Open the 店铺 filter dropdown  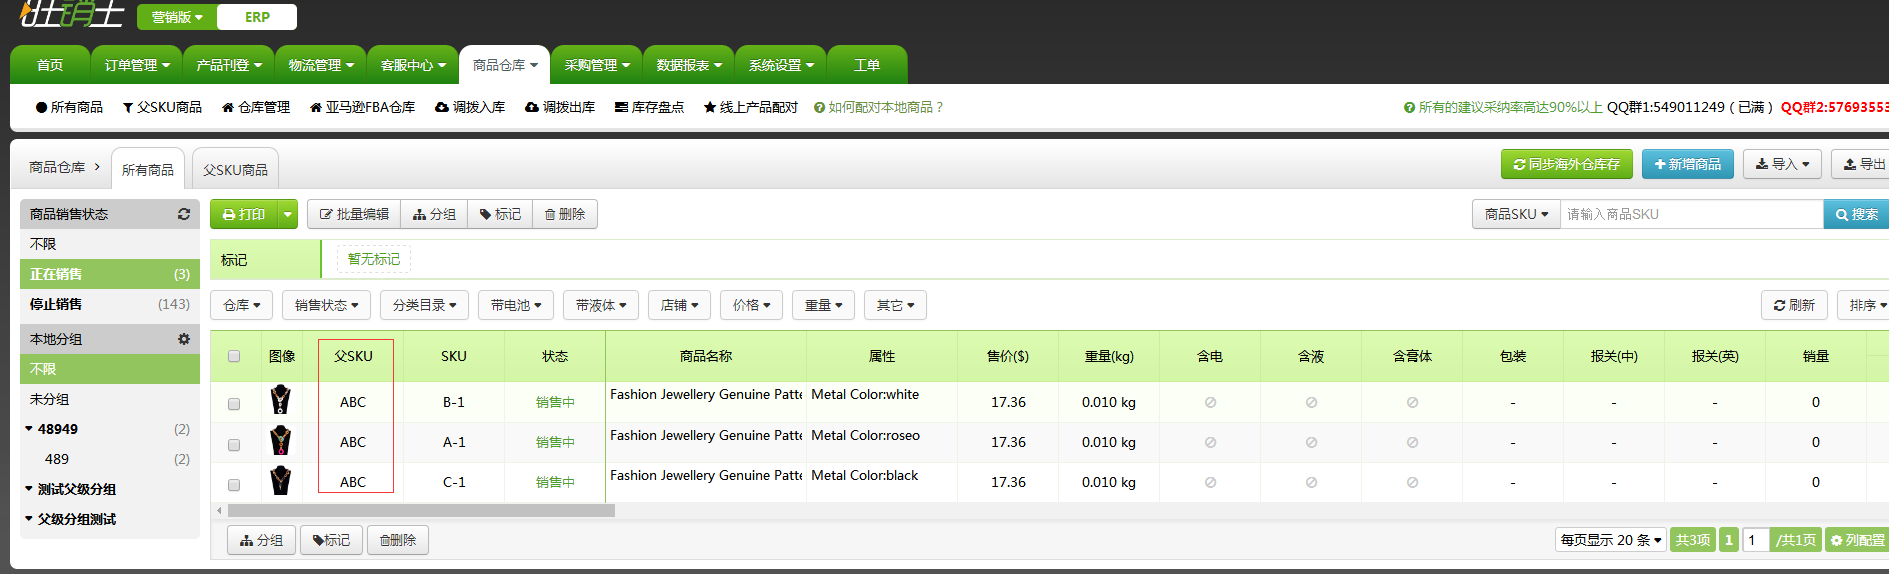[x=679, y=305]
